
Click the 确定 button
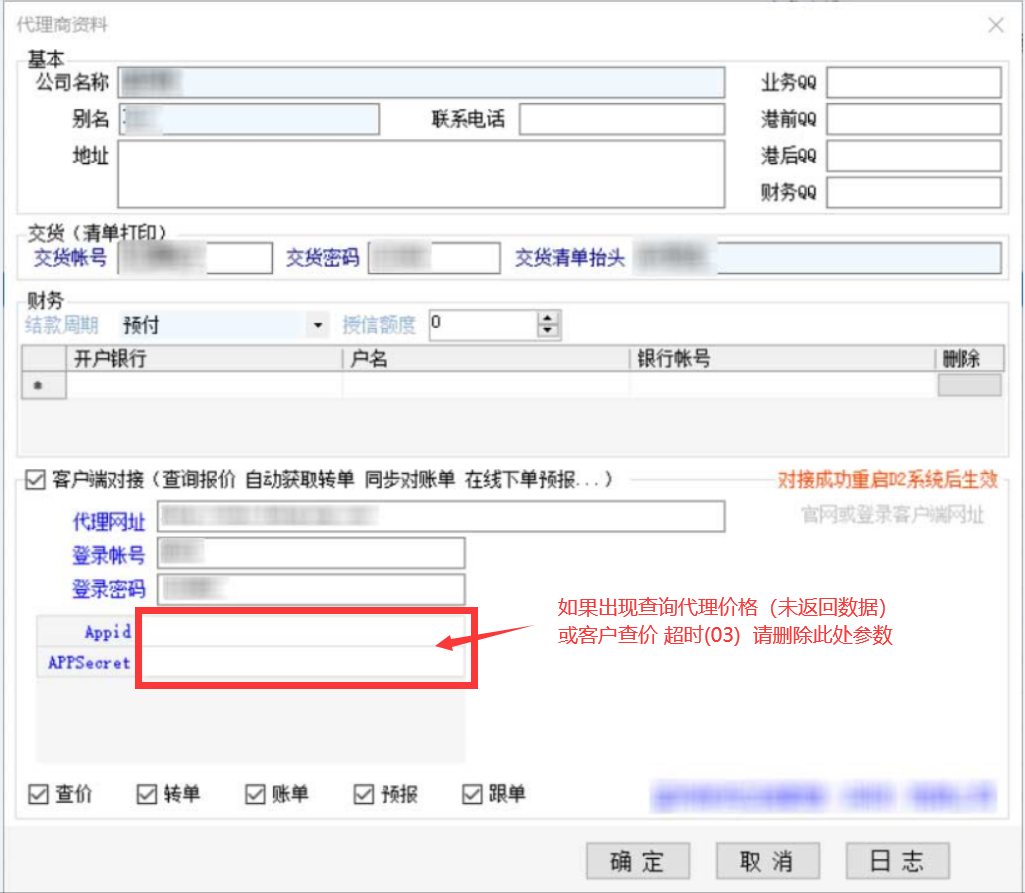637,861
